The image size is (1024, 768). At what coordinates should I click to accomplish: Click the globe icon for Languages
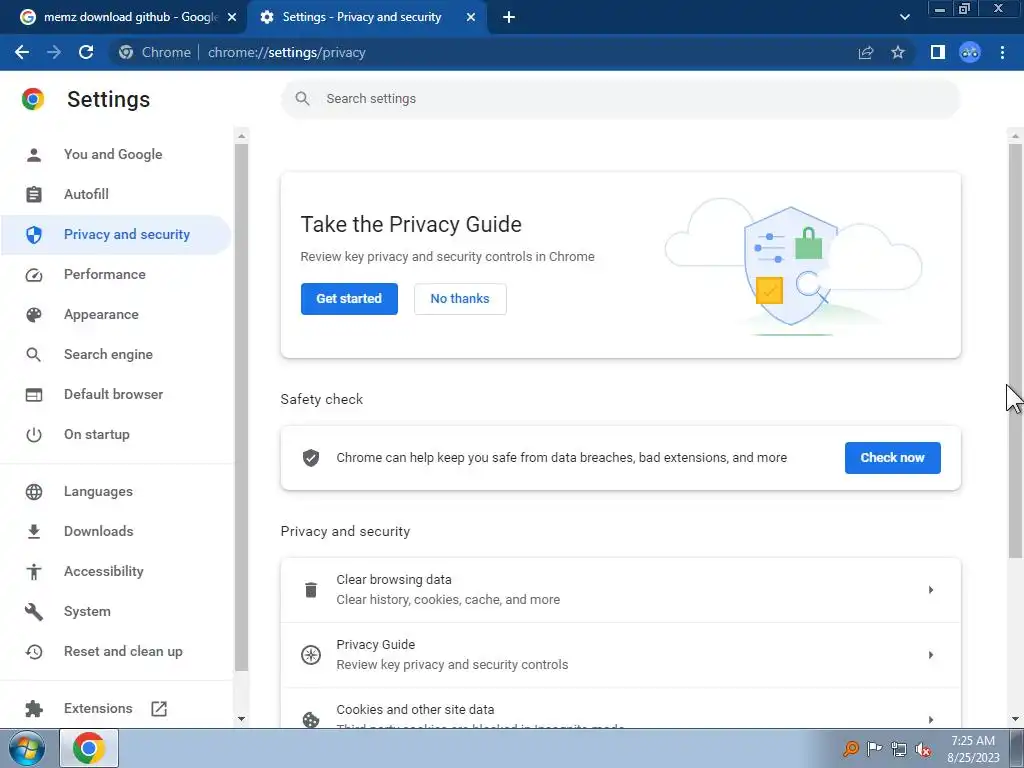coord(34,492)
